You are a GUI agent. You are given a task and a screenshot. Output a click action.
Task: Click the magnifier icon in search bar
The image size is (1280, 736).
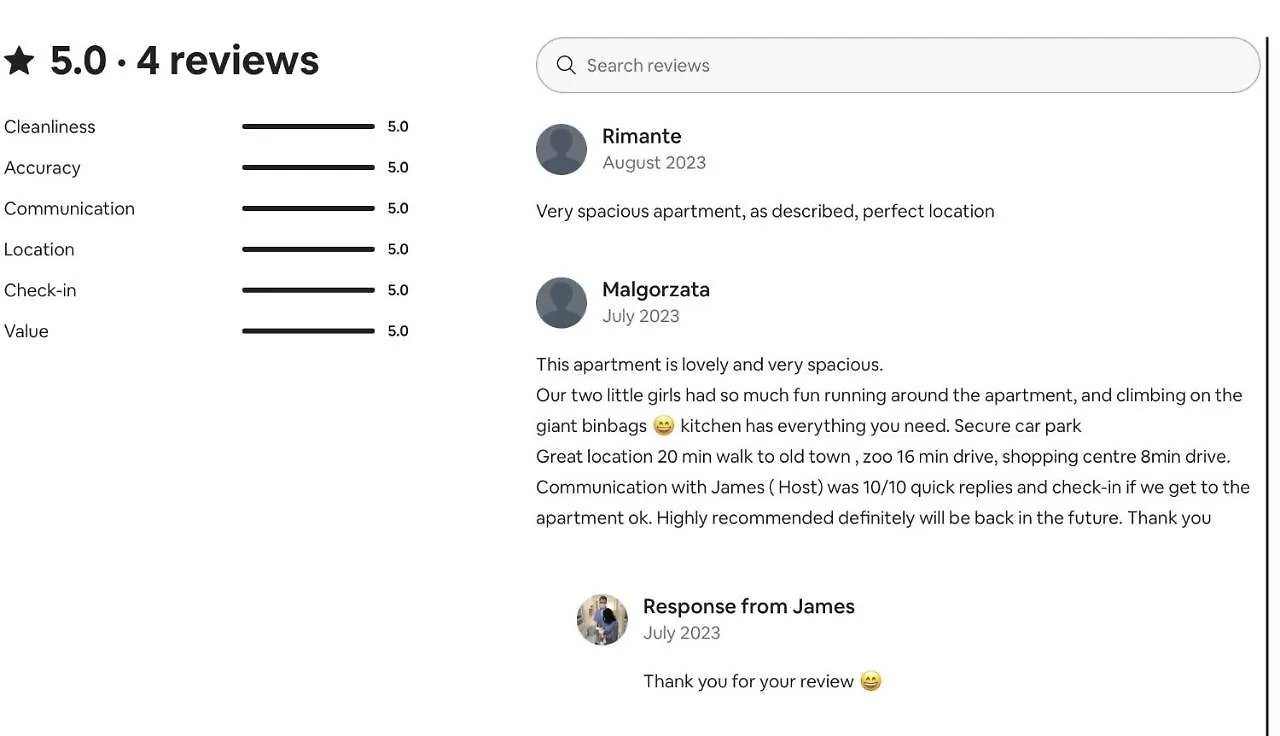566,65
